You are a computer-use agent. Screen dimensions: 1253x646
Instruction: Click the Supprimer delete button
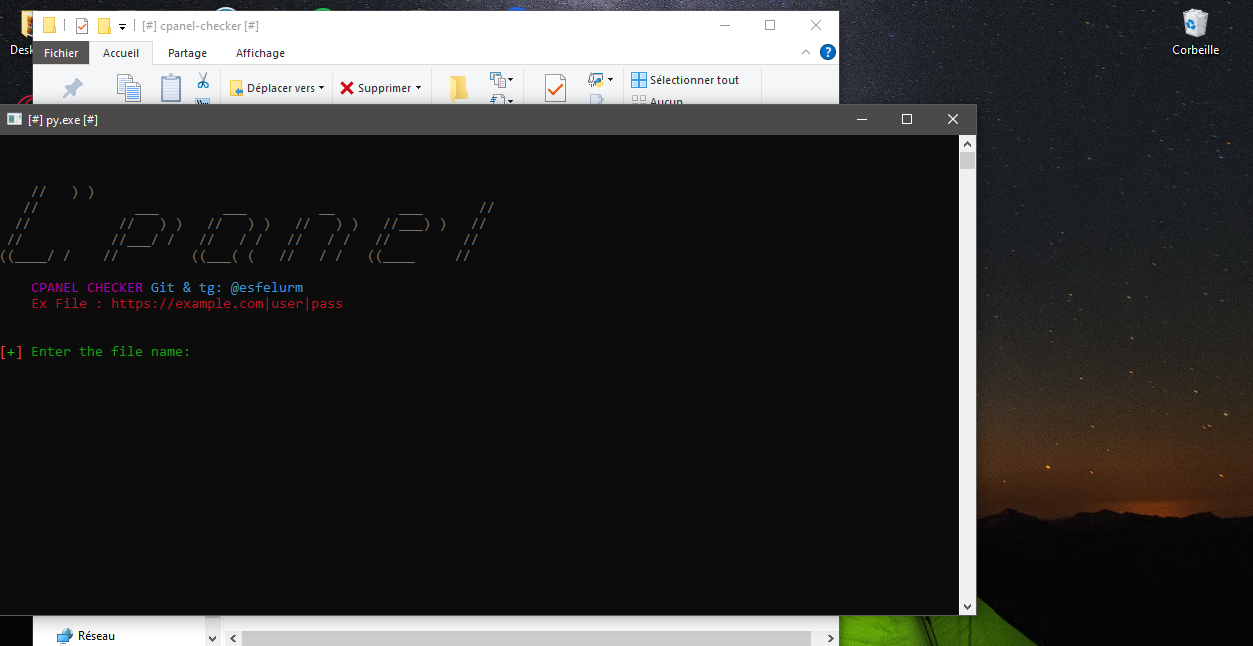[376, 88]
